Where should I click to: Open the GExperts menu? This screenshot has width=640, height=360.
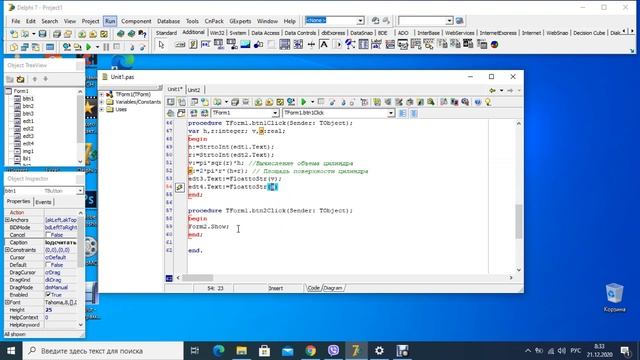tap(240, 21)
